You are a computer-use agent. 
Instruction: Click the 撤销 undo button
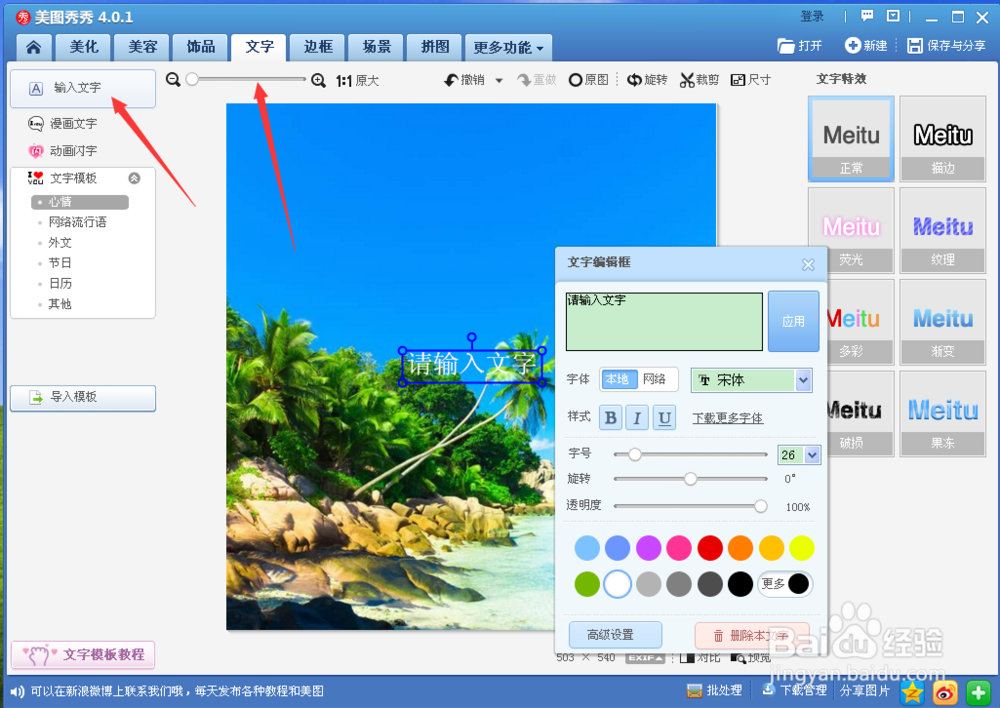click(x=465, y=80)
